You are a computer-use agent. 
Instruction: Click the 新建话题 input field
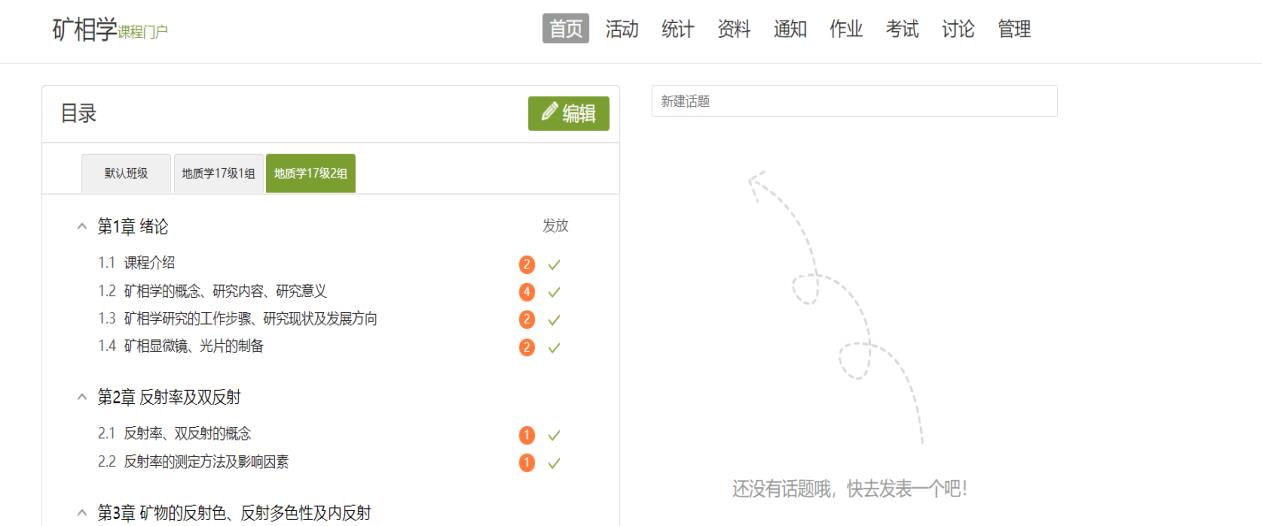pos(854,101)
